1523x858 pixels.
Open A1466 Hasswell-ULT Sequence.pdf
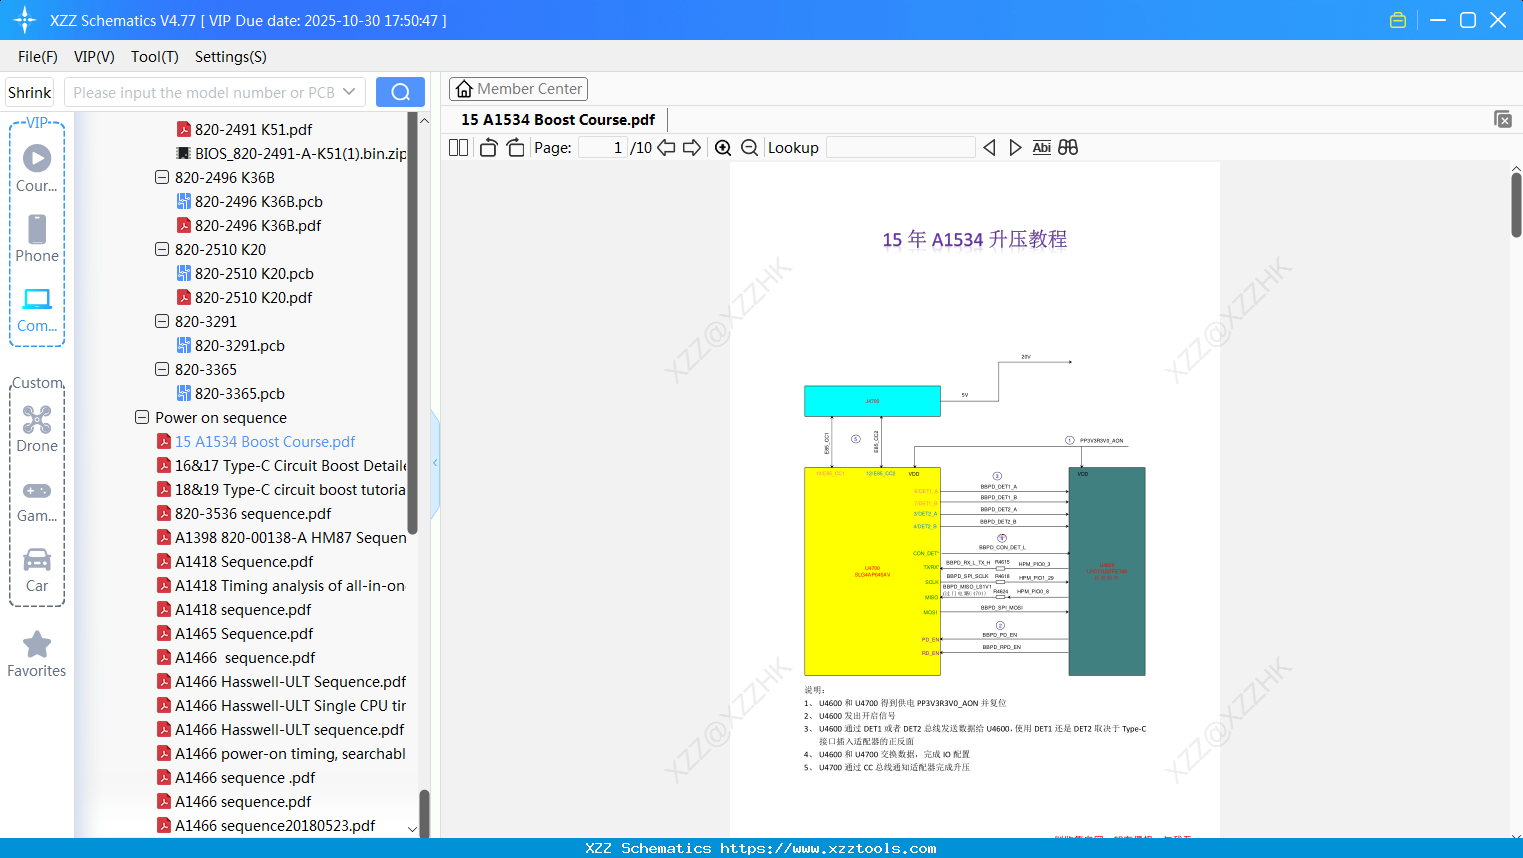(291, 681)
